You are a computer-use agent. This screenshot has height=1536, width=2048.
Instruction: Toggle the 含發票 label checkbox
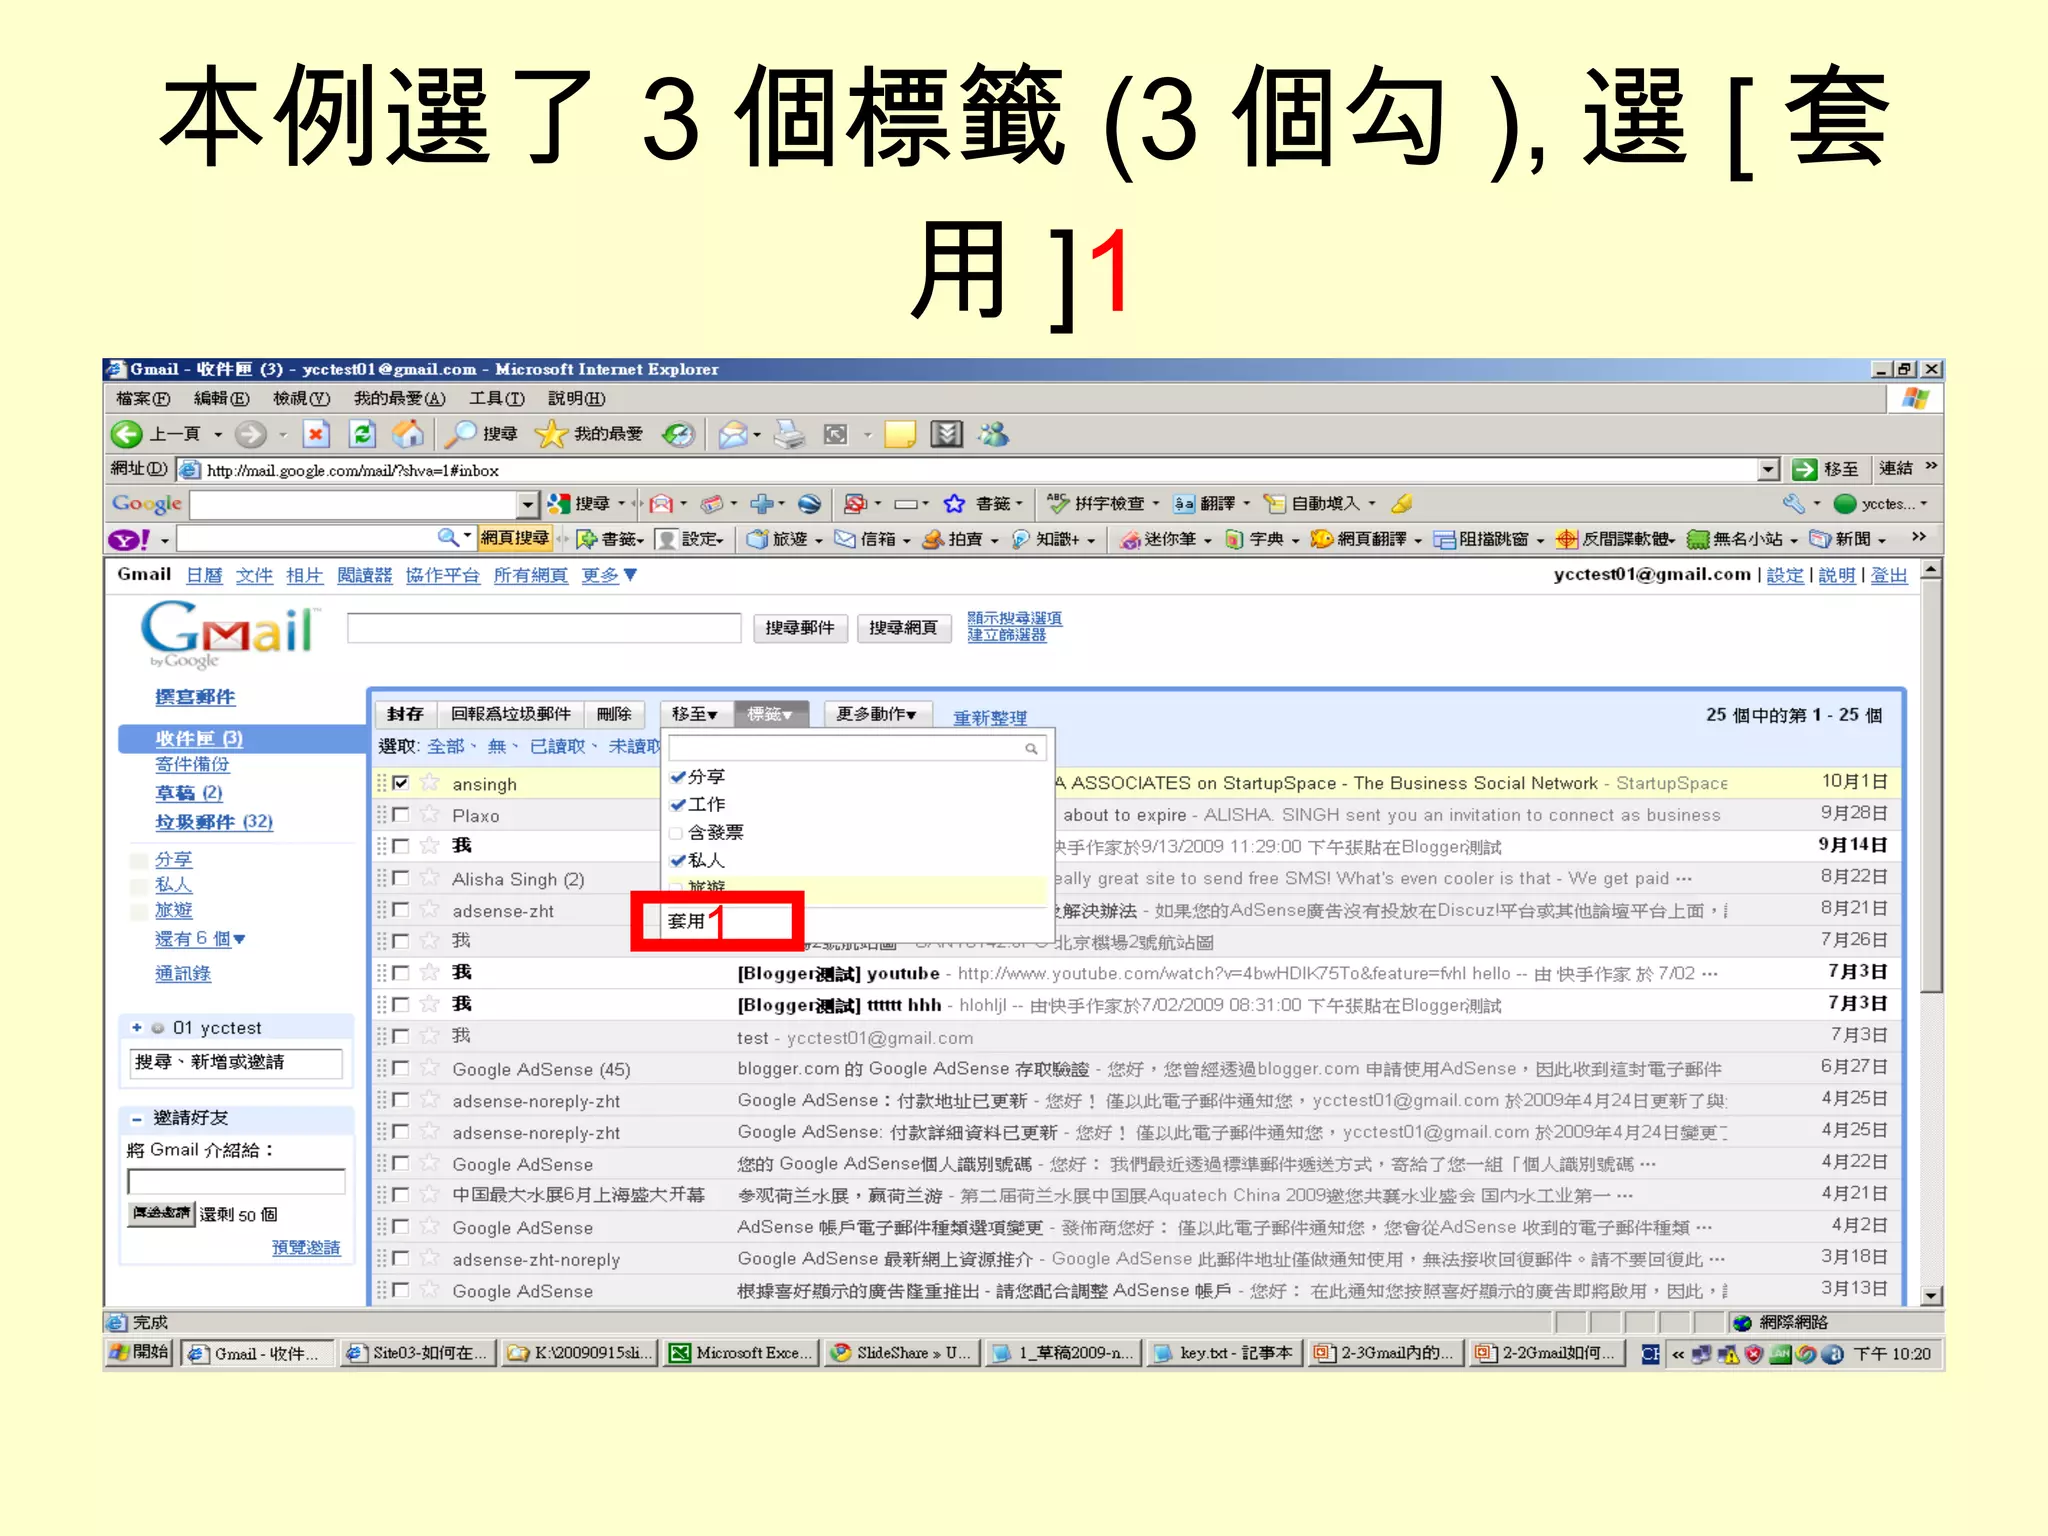677,832
